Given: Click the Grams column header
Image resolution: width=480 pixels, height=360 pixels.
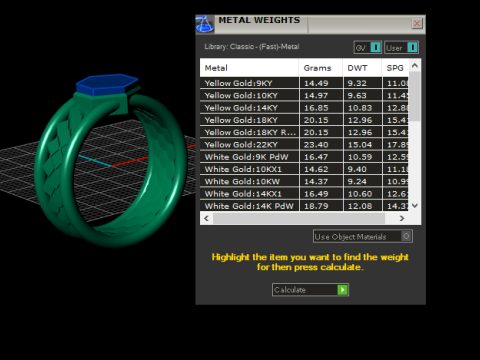Looking at the screenshot, I should click(x=321, y=68).
